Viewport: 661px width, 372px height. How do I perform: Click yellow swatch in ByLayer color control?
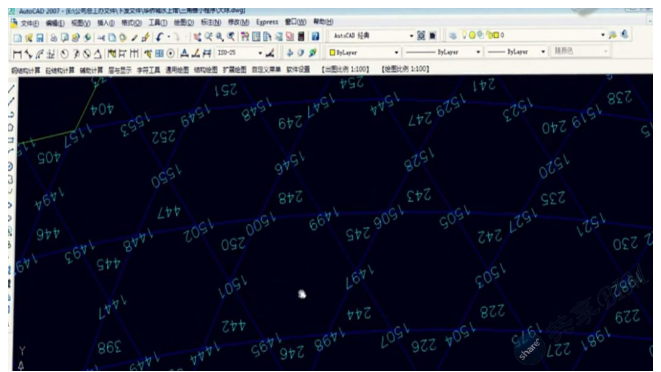333,53
